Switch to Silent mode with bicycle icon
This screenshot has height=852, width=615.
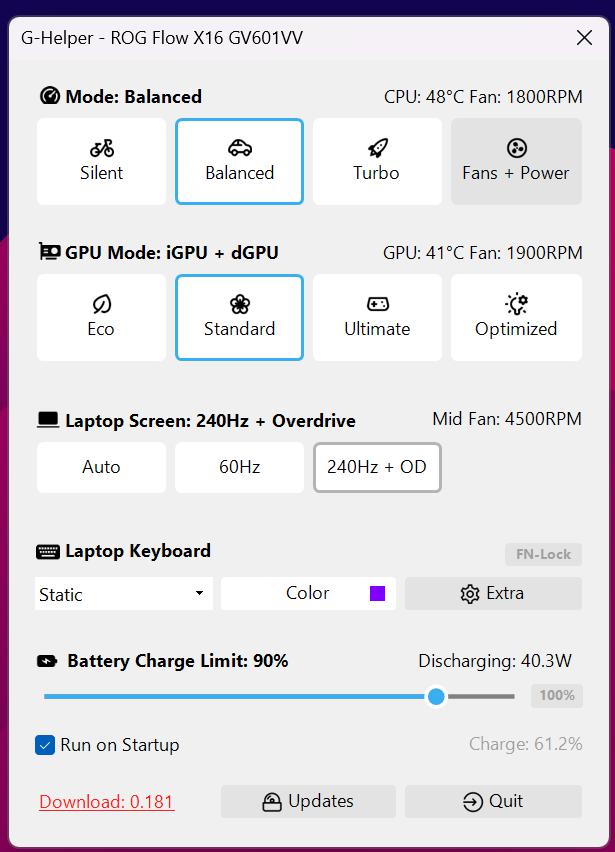tap(101, 161)
